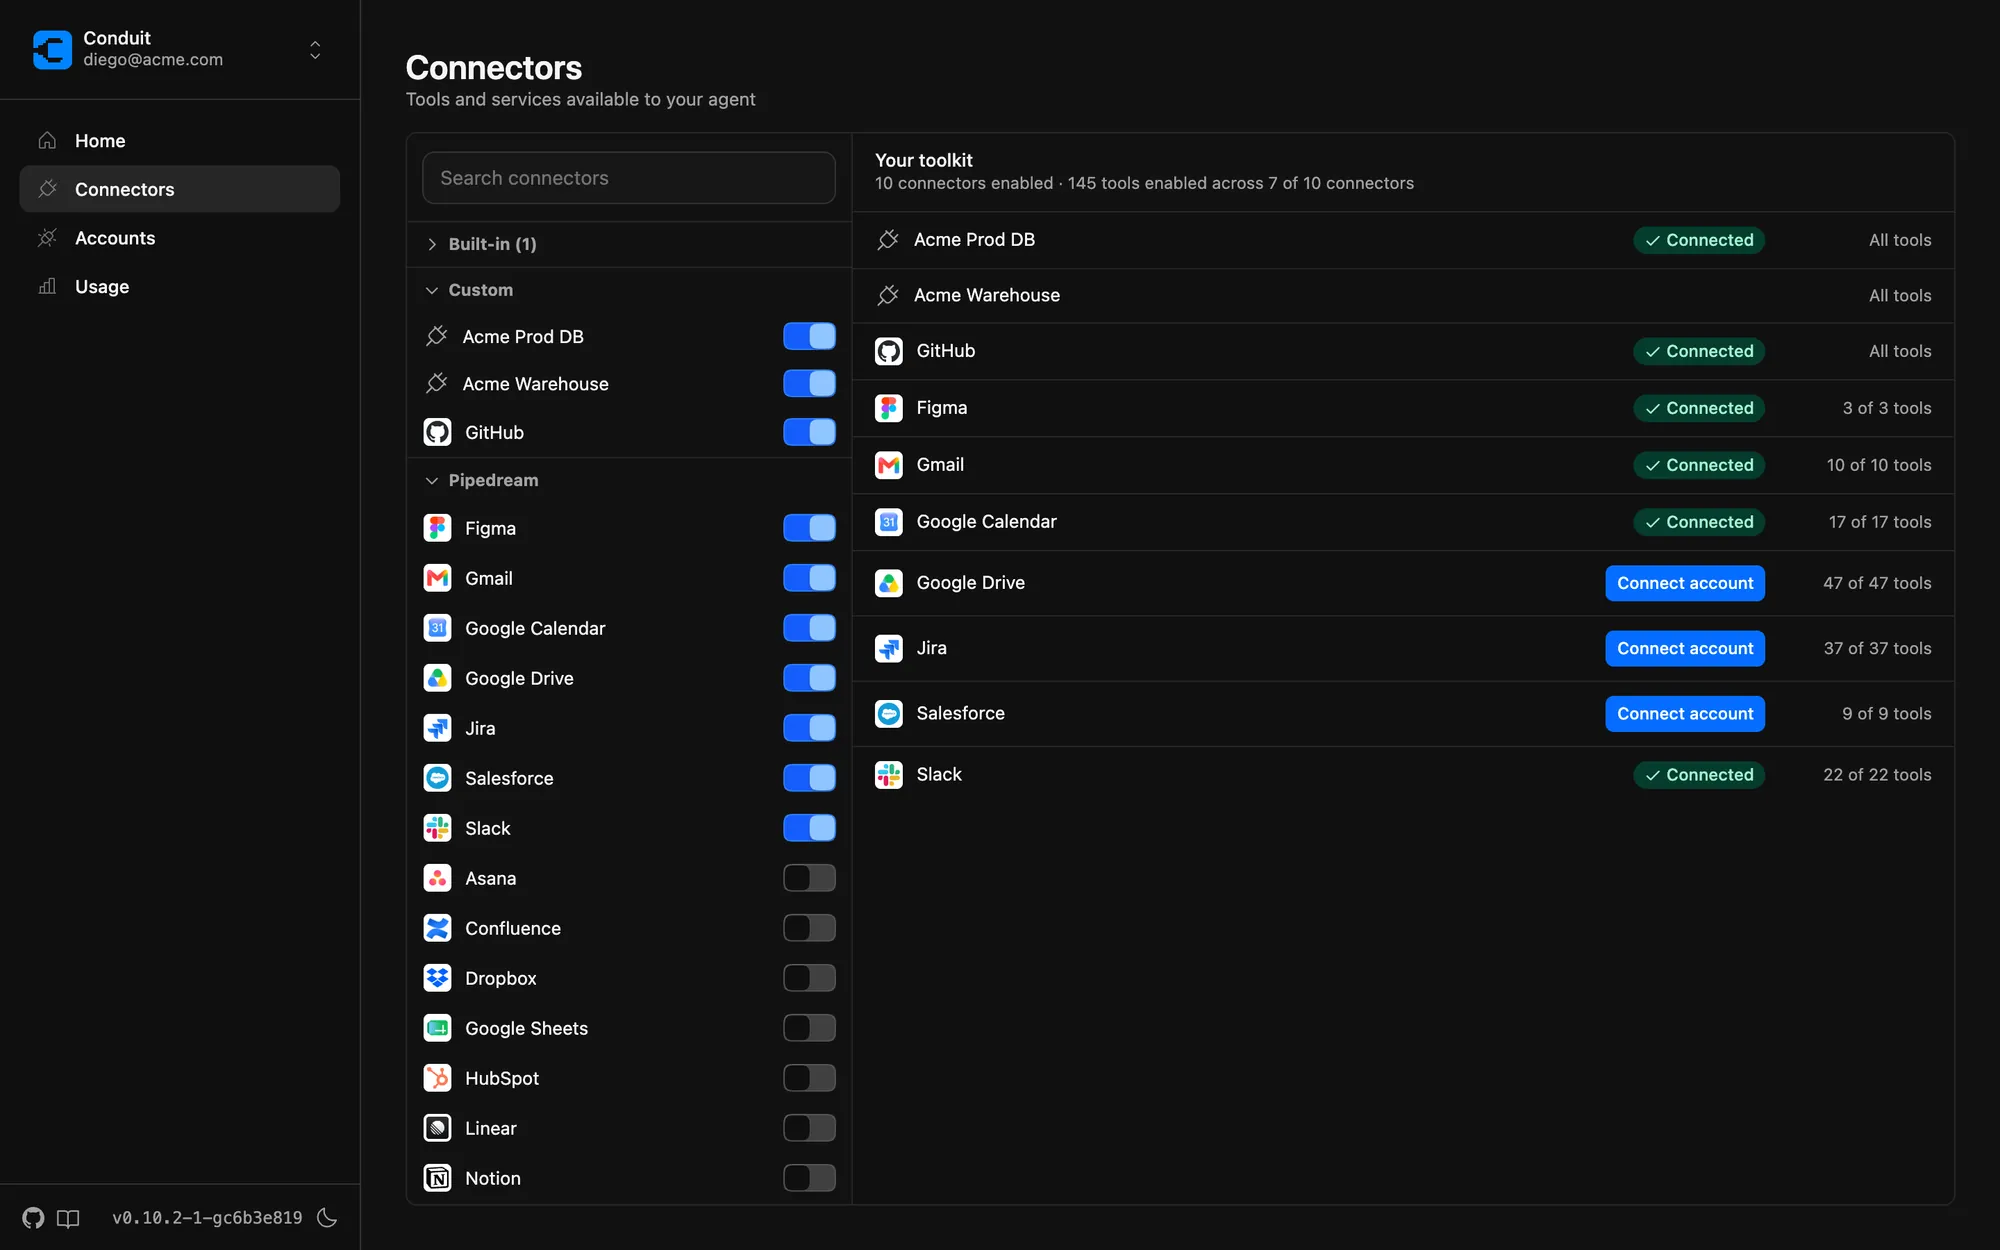
Task: Click the Salesforce icon in the connector list
Action: tap(437, 778)
